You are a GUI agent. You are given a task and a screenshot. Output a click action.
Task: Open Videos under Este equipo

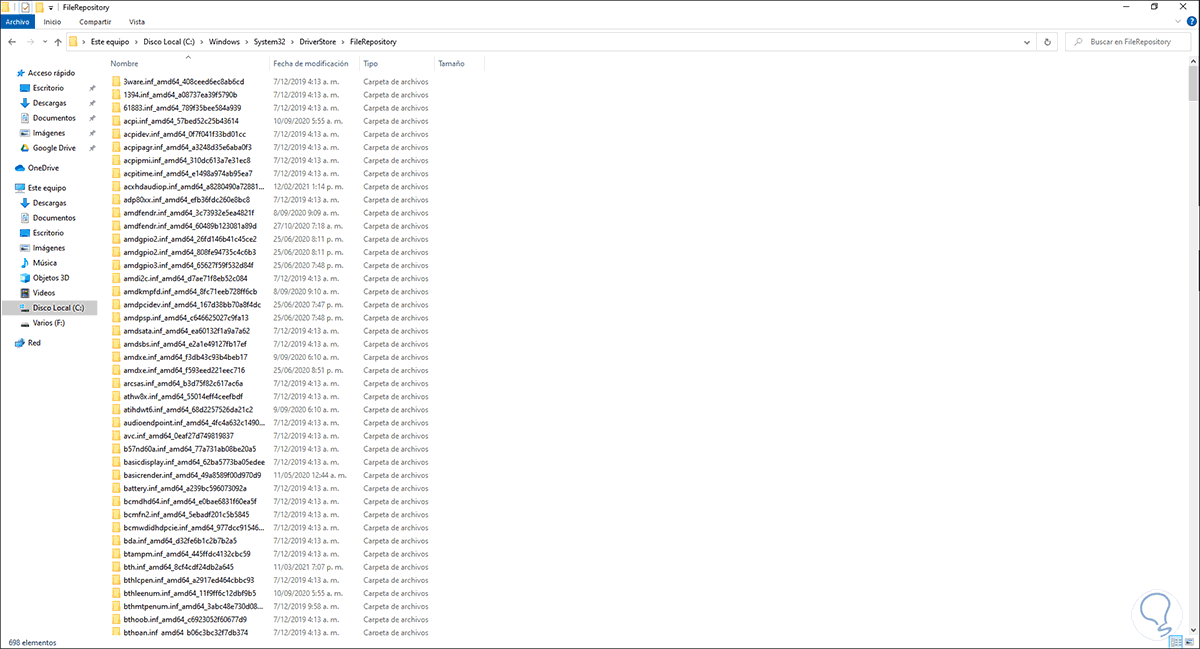tap(44, 293)
